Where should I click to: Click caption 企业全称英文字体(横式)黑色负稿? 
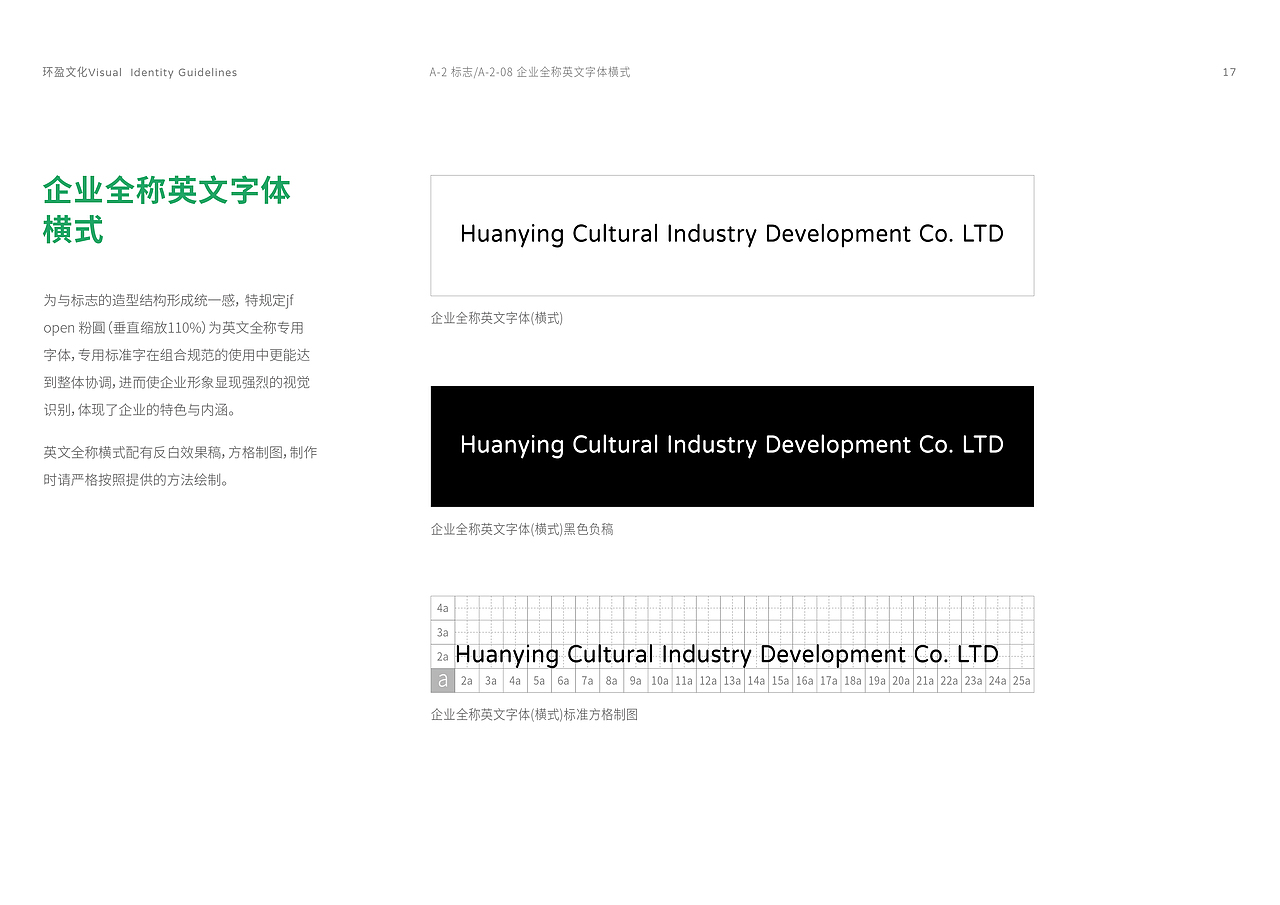point(522,529)
